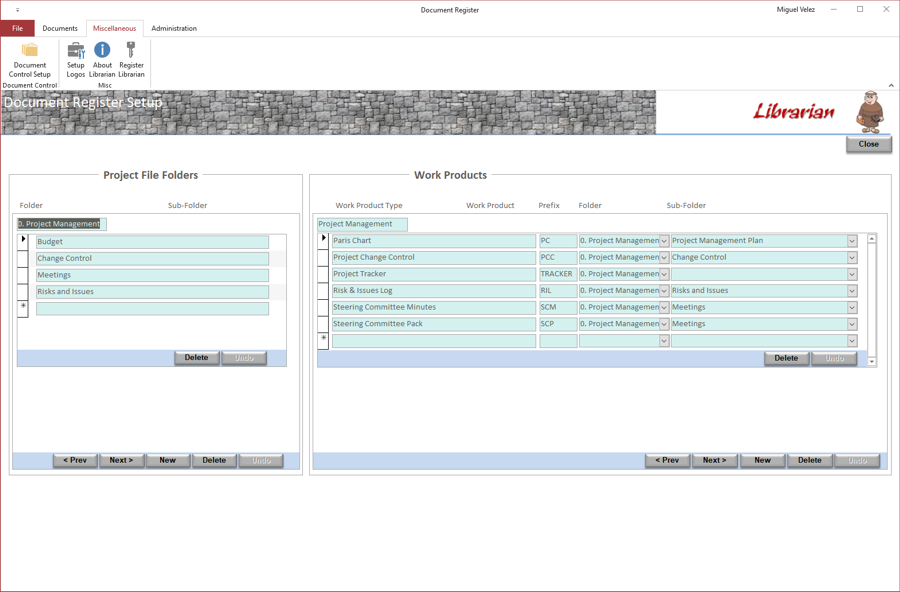Click the Steering Committee Pack field
Screen dimensions: 900x592
coord(434,324)
